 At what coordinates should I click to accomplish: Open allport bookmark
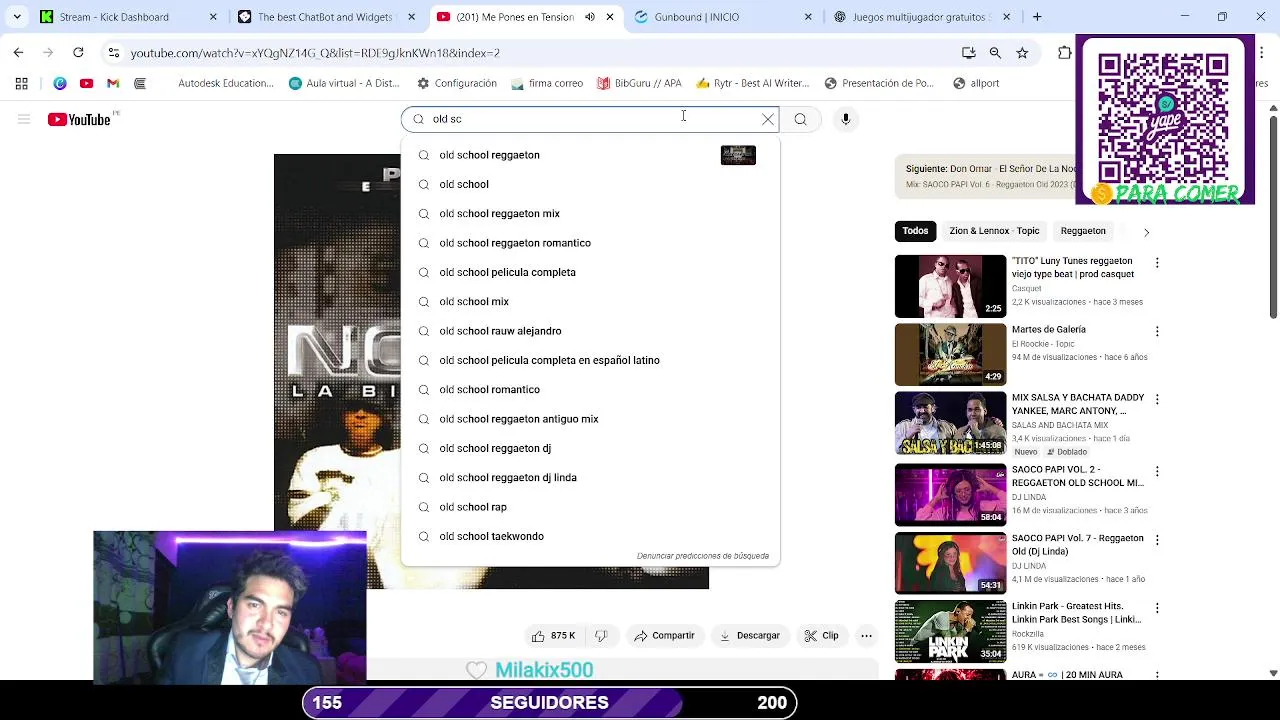tap(976, 84)
